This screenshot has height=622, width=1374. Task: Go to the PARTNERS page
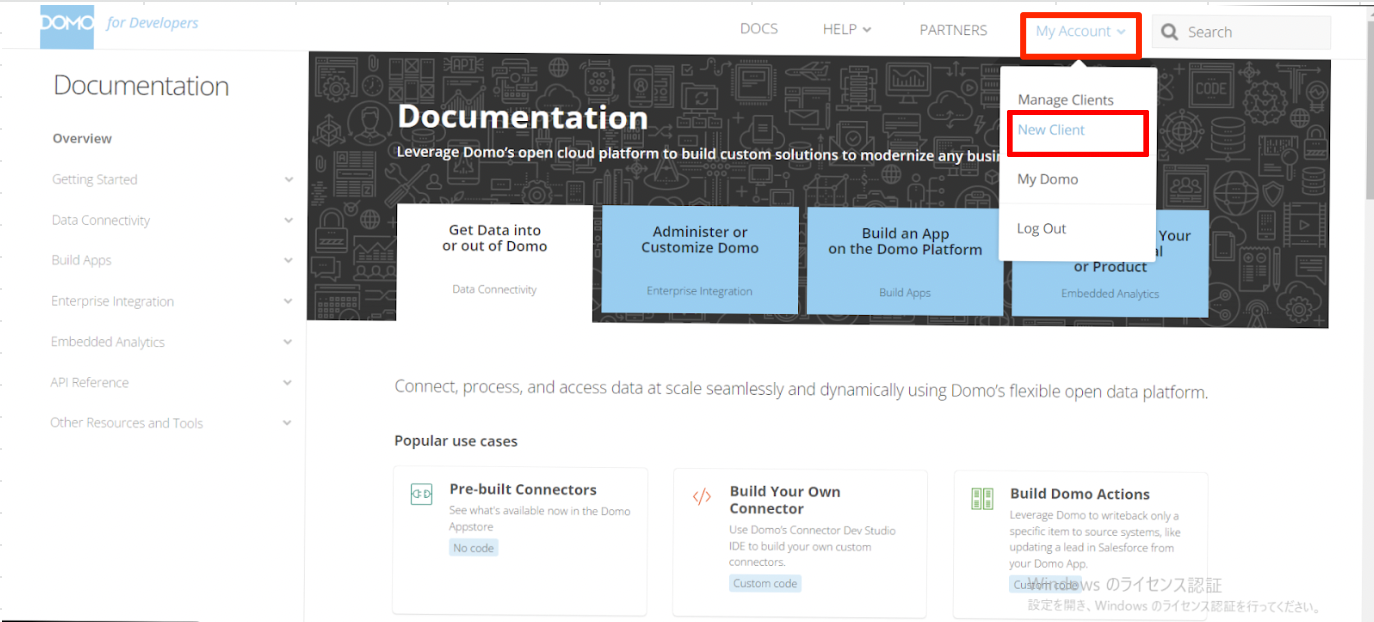pos(953,30)
